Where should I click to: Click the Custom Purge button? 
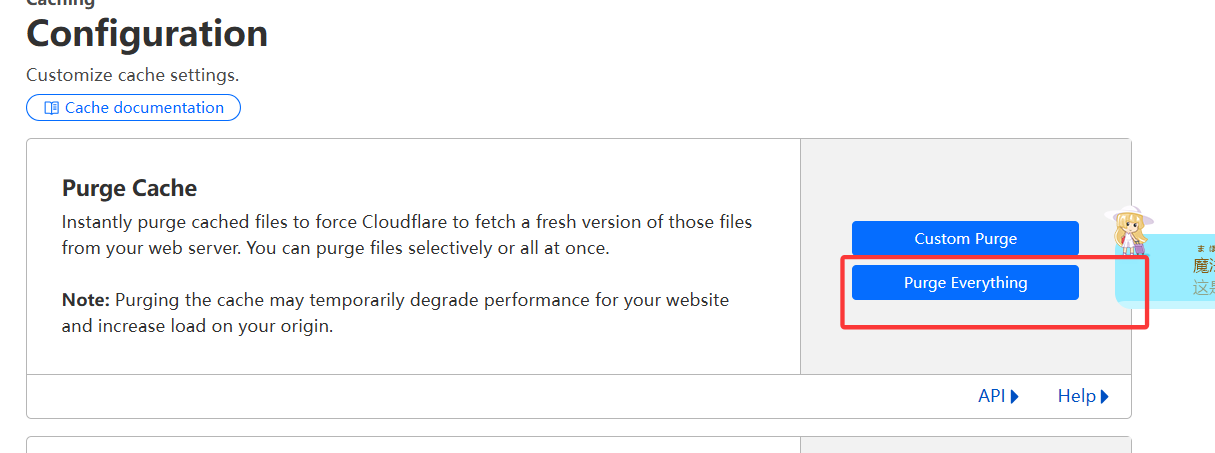point(965,238)
